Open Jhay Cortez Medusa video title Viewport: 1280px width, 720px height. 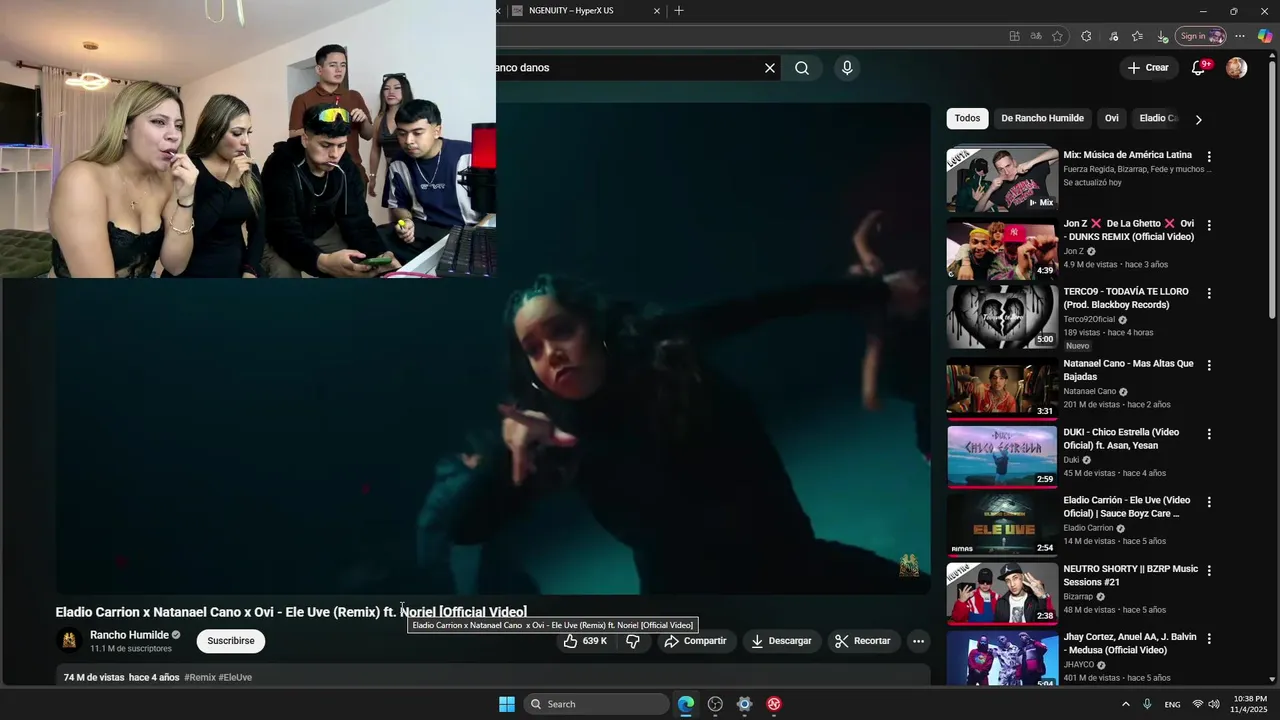click(1130, 644)
